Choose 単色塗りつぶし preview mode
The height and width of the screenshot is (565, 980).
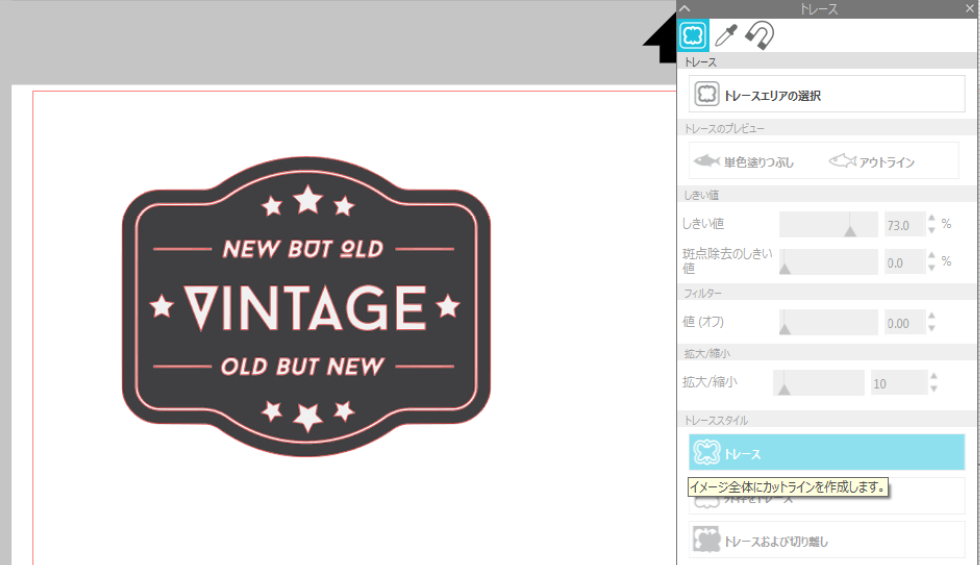(x=744, y=162)
